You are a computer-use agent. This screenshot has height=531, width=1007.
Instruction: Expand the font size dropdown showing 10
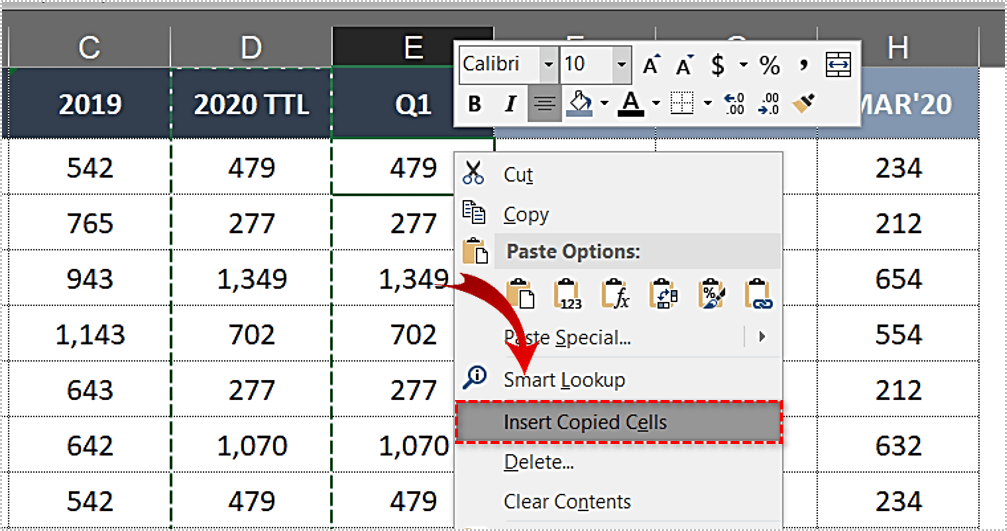click(622, 66)
